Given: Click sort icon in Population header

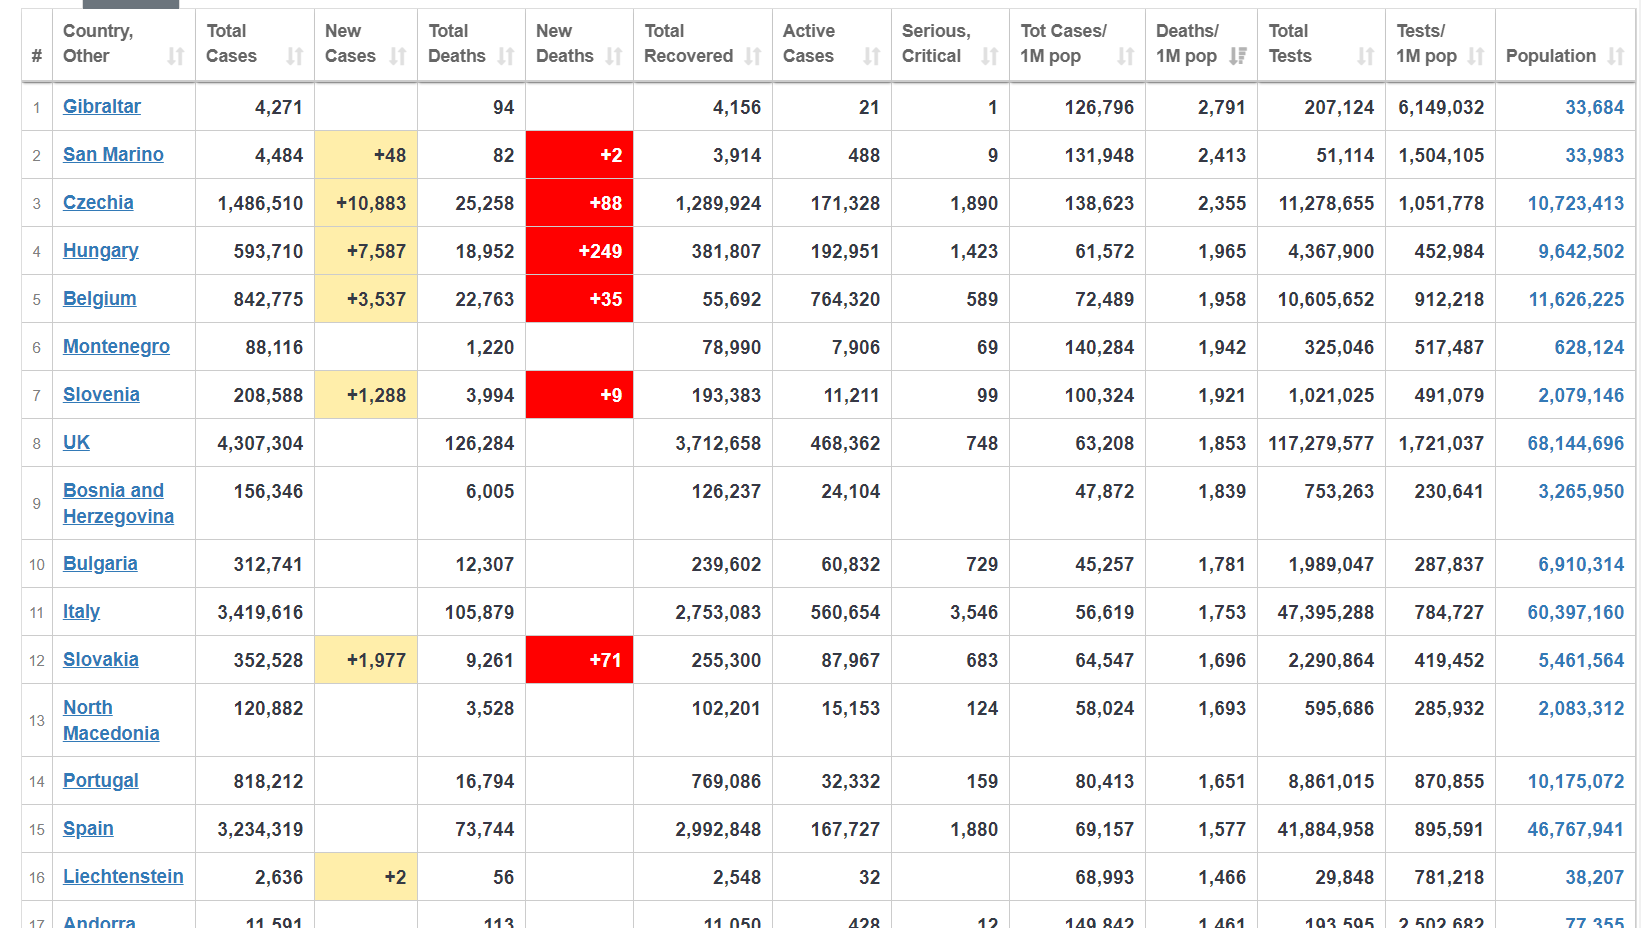Looking at the screenshot, I should tap(1616, 57).
